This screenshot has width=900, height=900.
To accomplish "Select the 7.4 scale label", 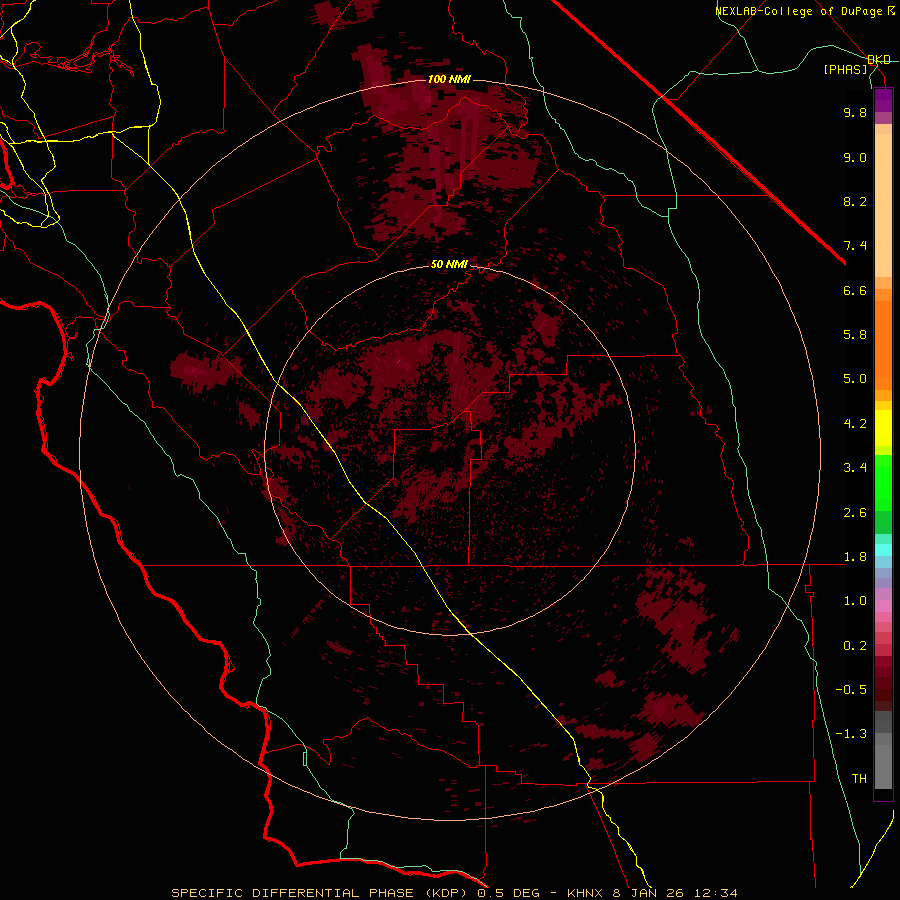I will [x=855, y=246].
